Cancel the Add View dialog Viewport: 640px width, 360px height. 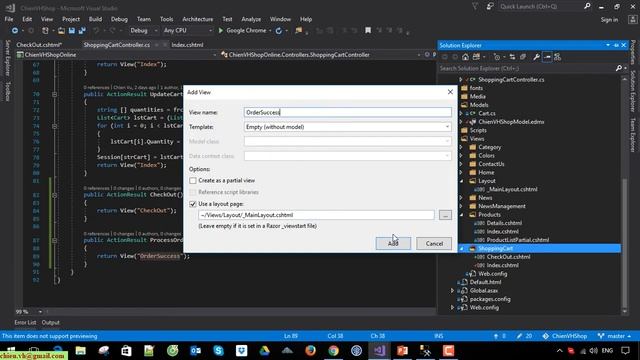pos(434,244)
